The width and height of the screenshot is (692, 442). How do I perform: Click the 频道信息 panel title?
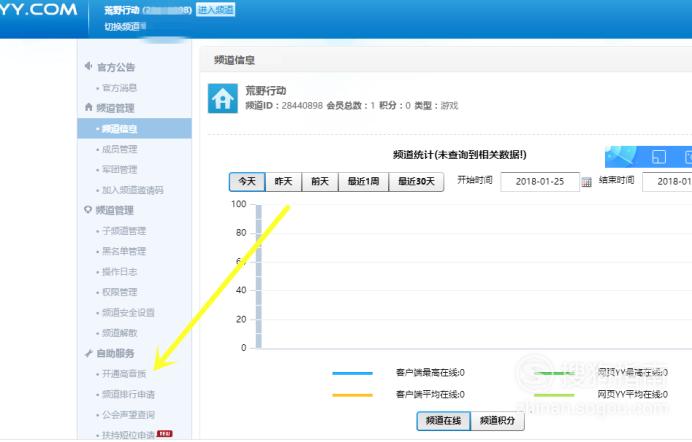click(234, 60)
